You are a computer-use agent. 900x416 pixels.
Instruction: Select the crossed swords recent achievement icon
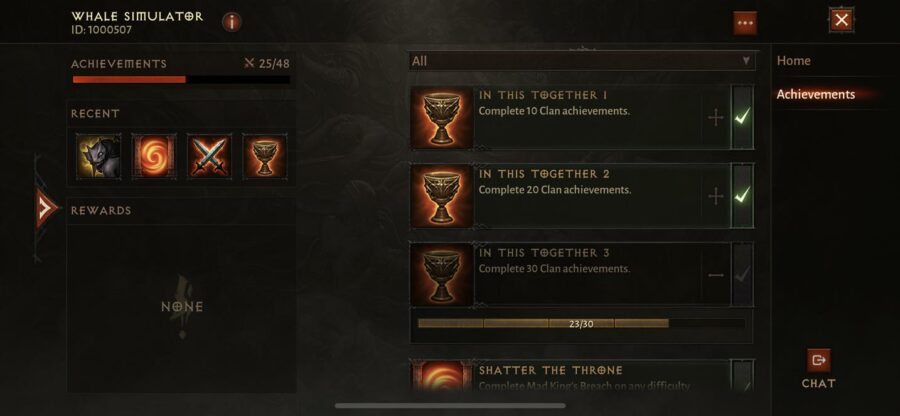(210, 157)
